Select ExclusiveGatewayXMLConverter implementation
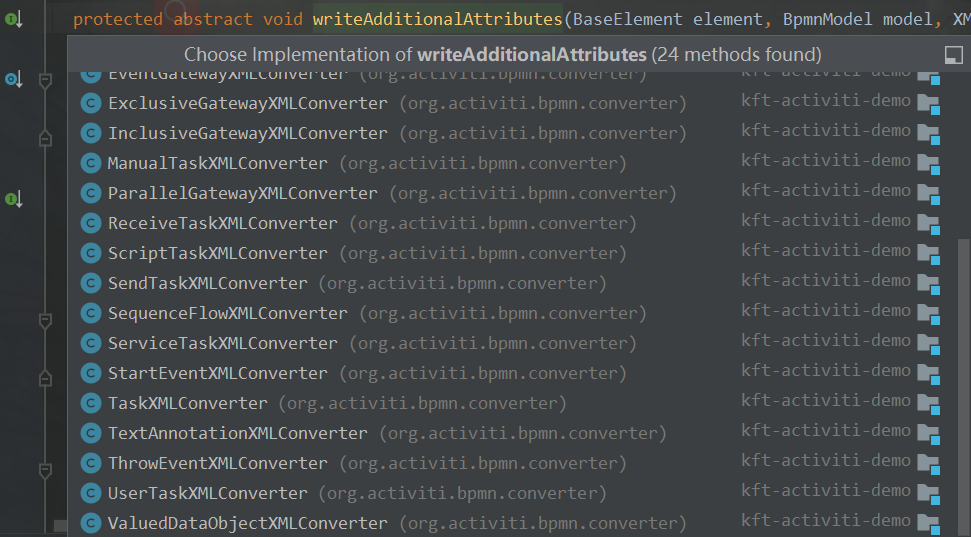 click(x=514, y=103)
